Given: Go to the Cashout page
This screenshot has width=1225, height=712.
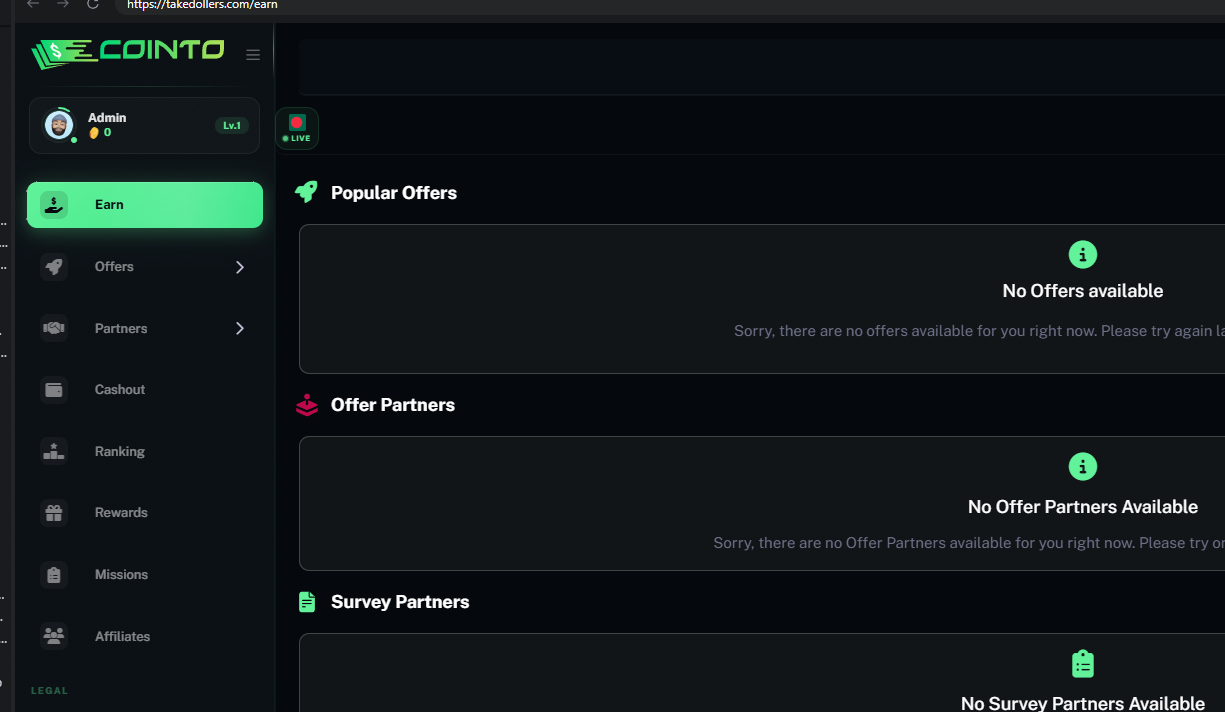Looking at the screenshot, I should pyautogui.click(x=120, y=390).
